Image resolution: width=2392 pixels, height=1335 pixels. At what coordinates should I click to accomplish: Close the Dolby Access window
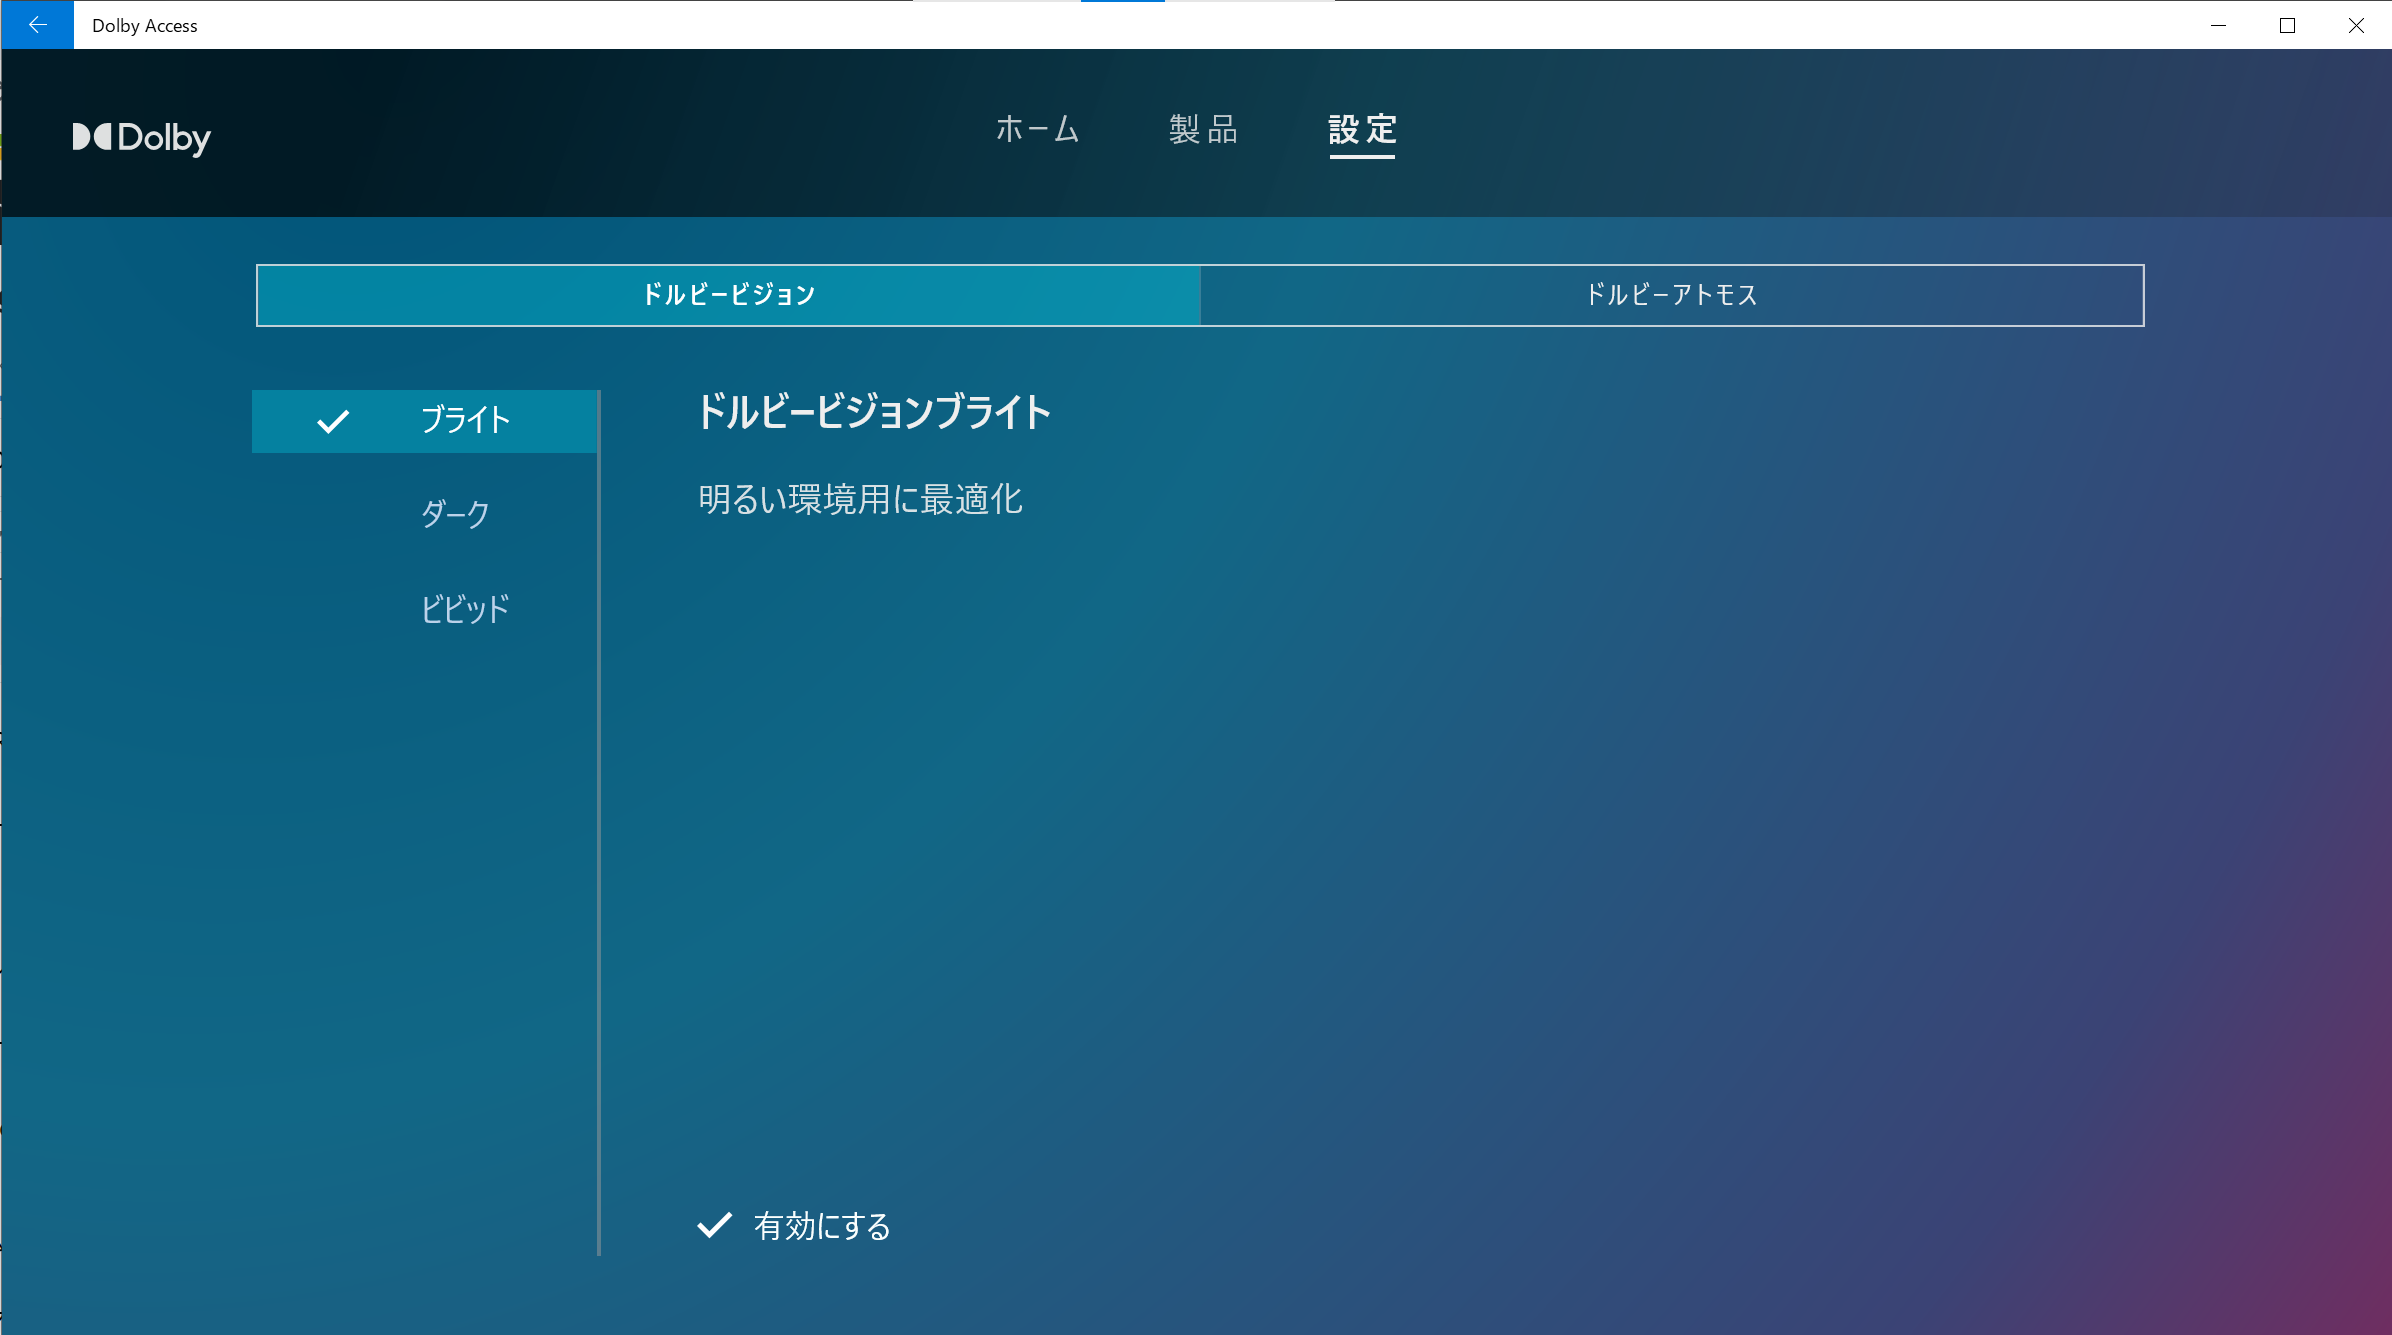[x=2356, y=25]
